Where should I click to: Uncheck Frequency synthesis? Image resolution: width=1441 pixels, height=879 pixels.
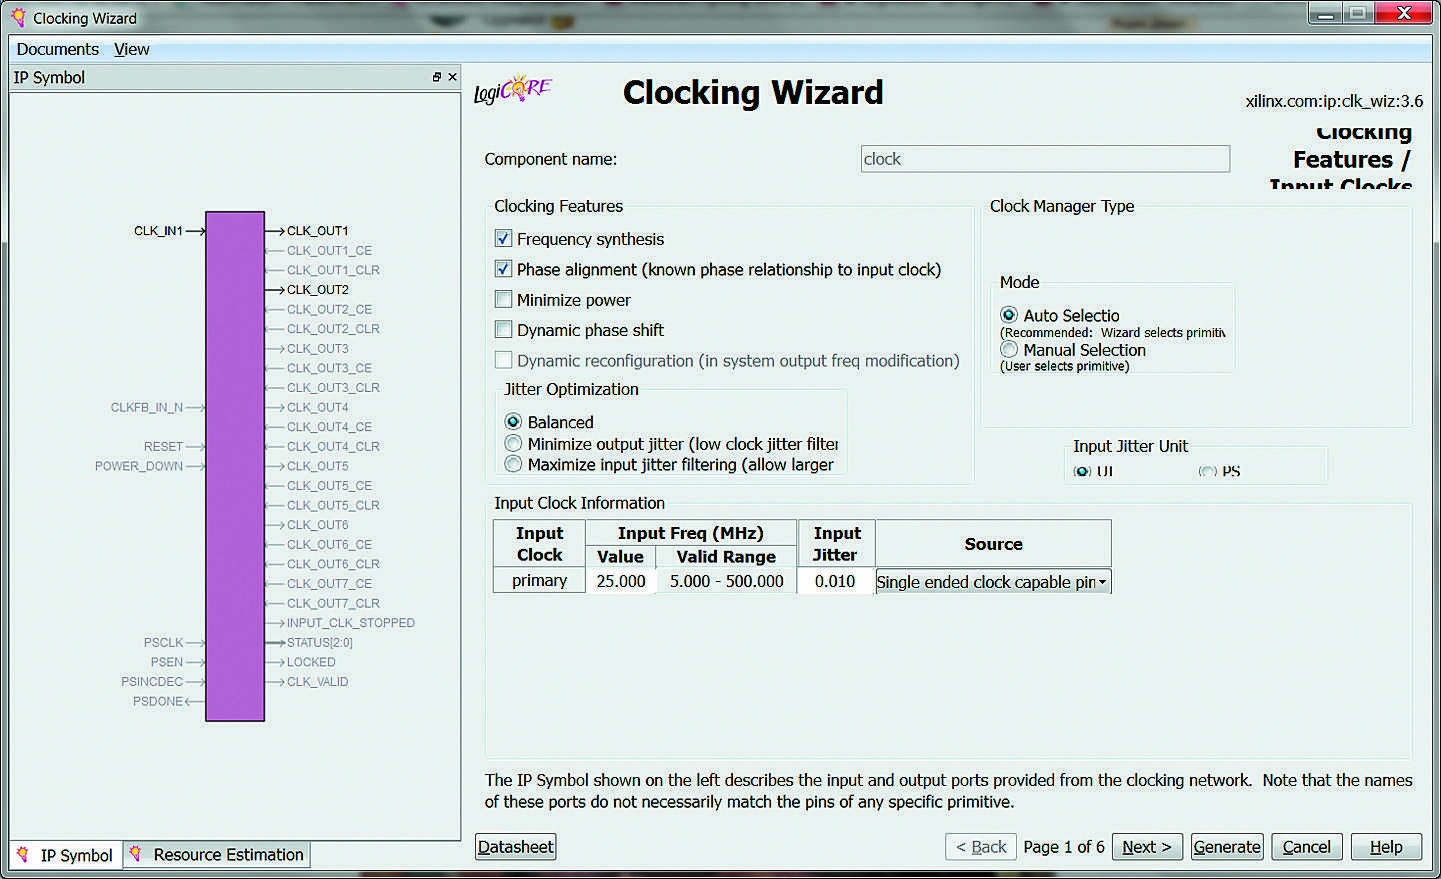coord(504,239)
